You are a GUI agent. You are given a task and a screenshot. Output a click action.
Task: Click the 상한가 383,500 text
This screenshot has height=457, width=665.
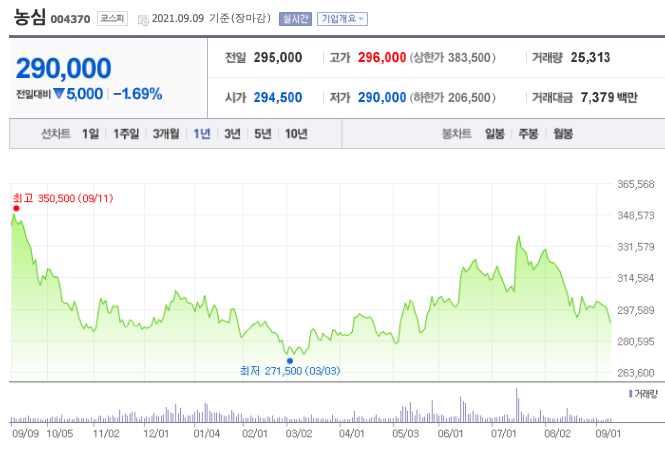tap(453, 57)
